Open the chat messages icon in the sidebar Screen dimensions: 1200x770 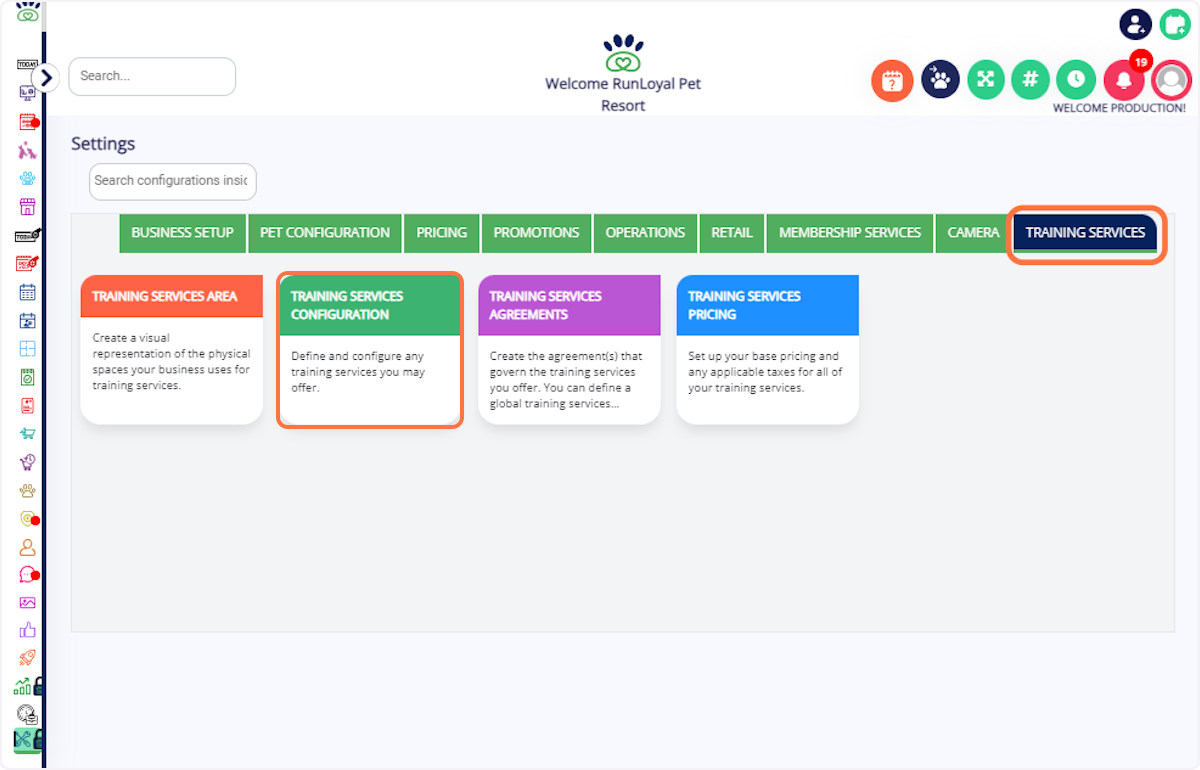click(x=27, y=574)
